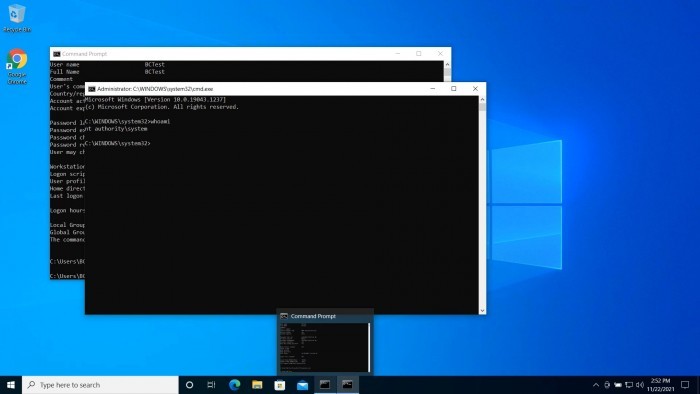Show hidden system tray icons chevron
The width and height of the screenshot is (700, 394).
tap(596, 385)
